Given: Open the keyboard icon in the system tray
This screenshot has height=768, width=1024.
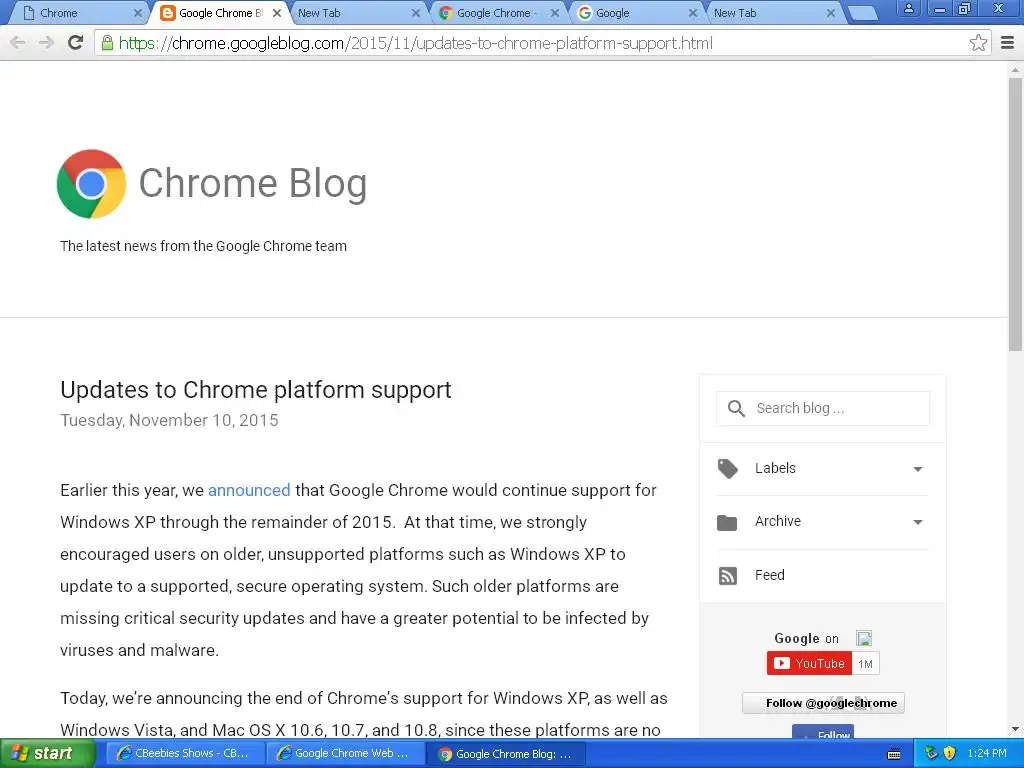Looking at the screenshot, I should [894, 754].
